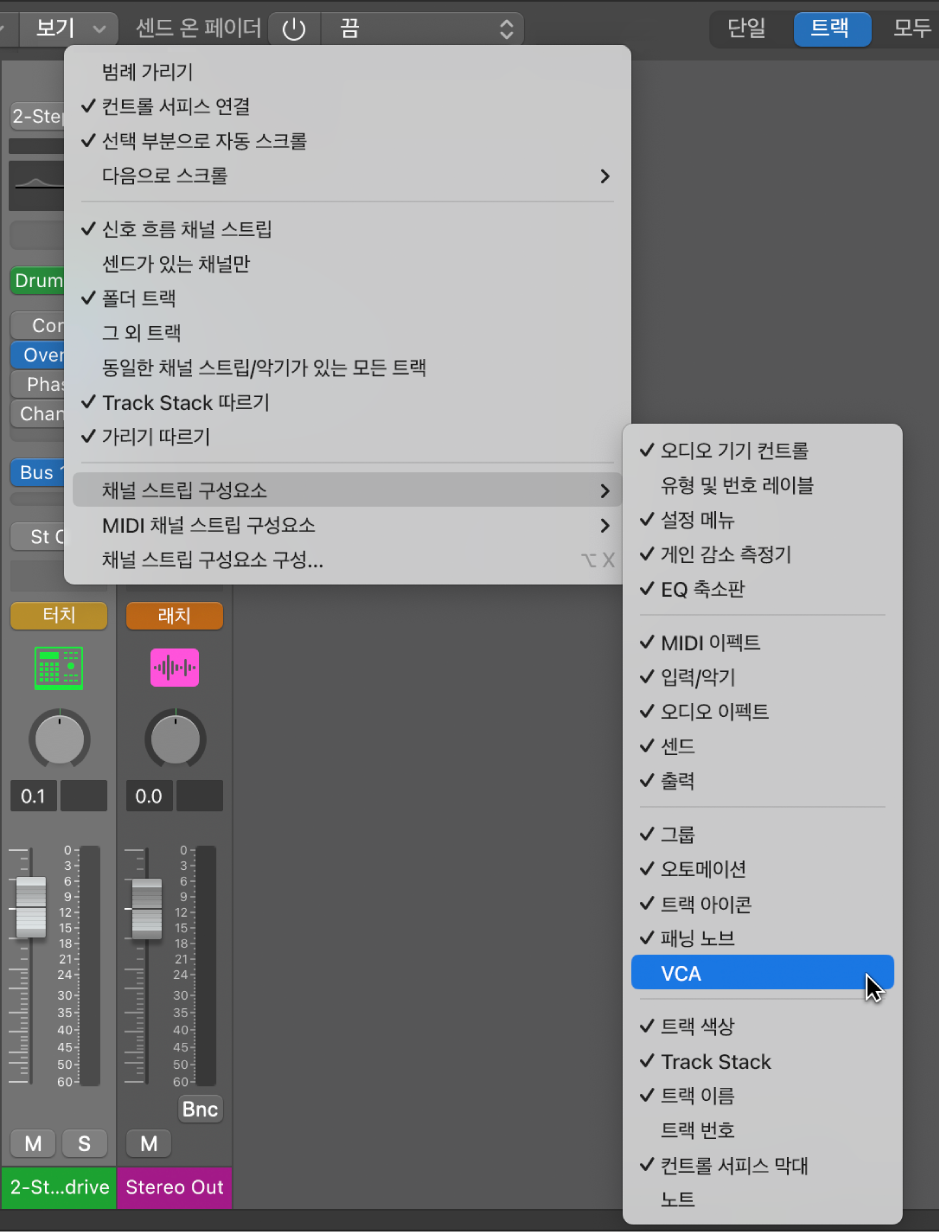Click the Bnc icon on the Stereo Out channel
The image size is (939, 1232).
tap(200, 1108)
